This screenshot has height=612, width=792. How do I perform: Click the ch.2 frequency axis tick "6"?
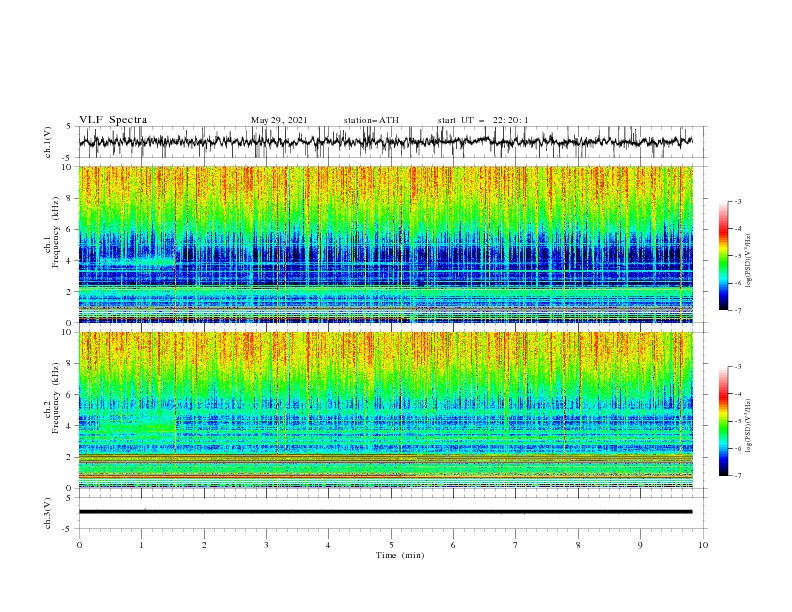tap(70, 395)
